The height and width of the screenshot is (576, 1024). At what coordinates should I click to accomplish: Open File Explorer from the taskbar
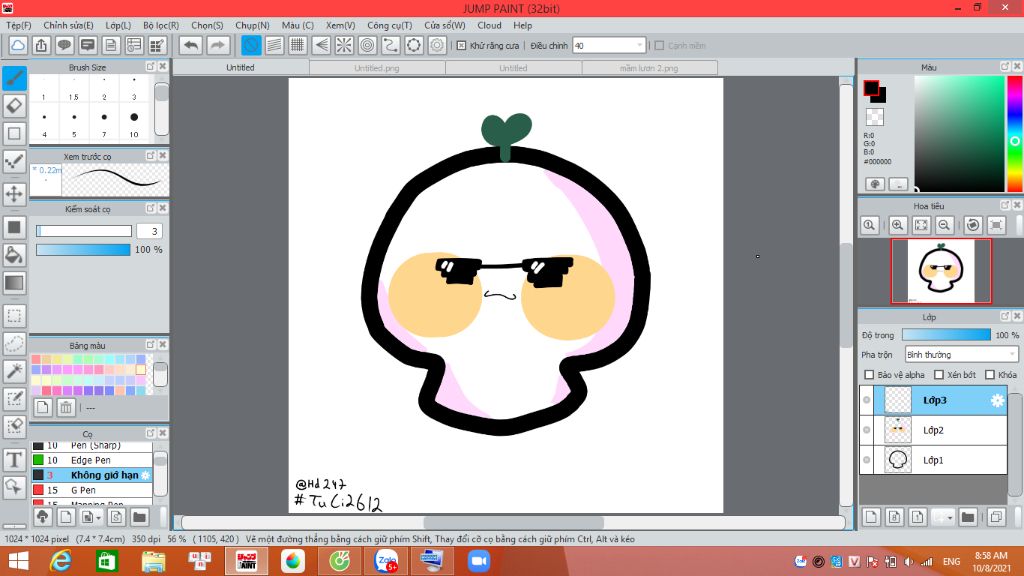coord(153,561)
